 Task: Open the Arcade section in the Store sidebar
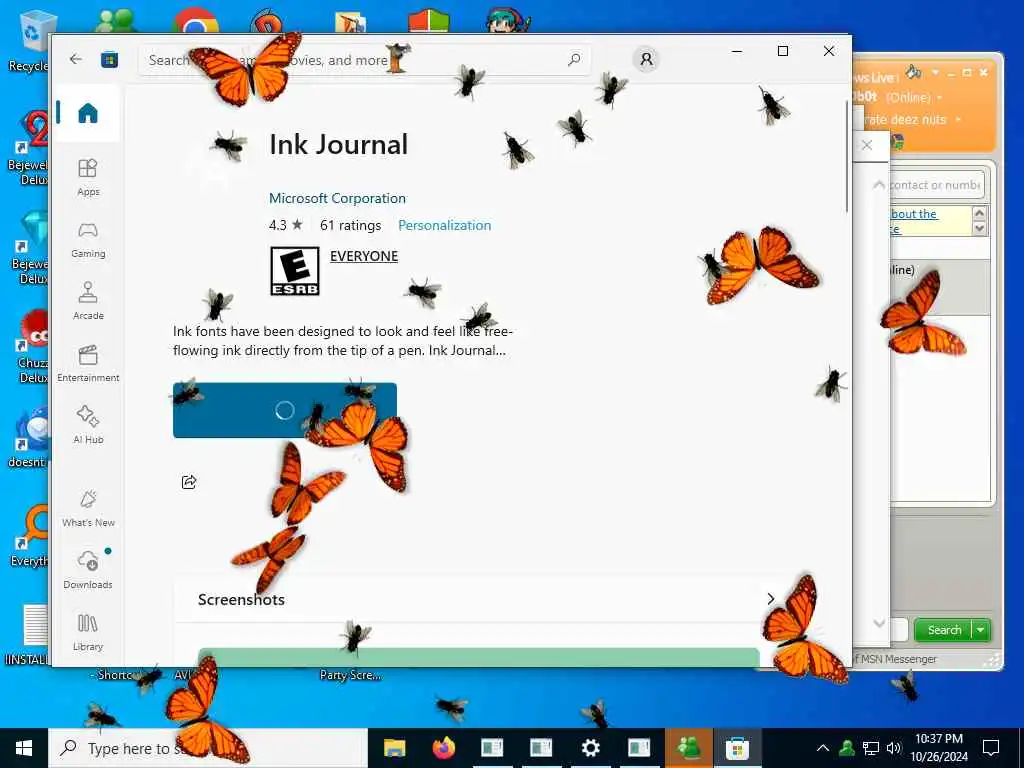88,301
